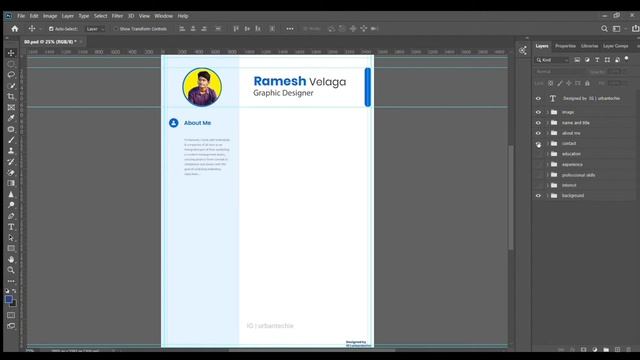
Task: Open the Filter menu
Action: [117, 16]
